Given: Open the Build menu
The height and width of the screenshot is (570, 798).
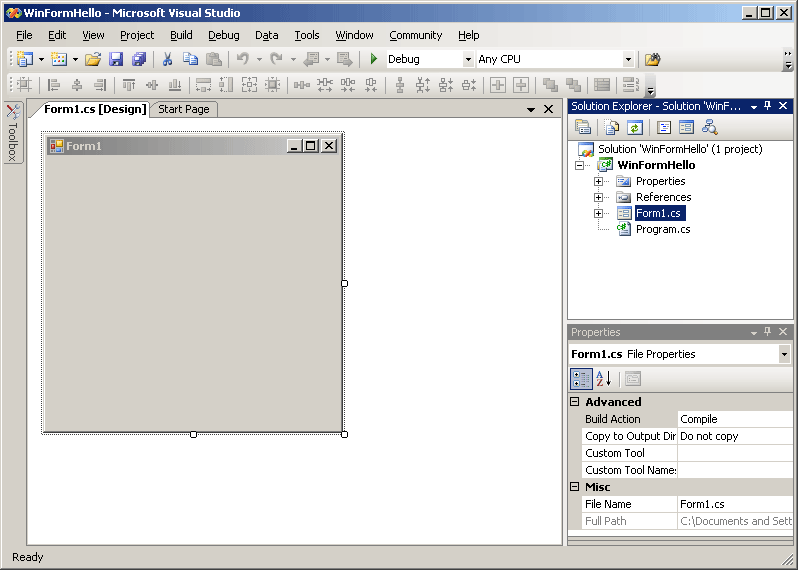Looking at the screenshot, I should 181,35.
